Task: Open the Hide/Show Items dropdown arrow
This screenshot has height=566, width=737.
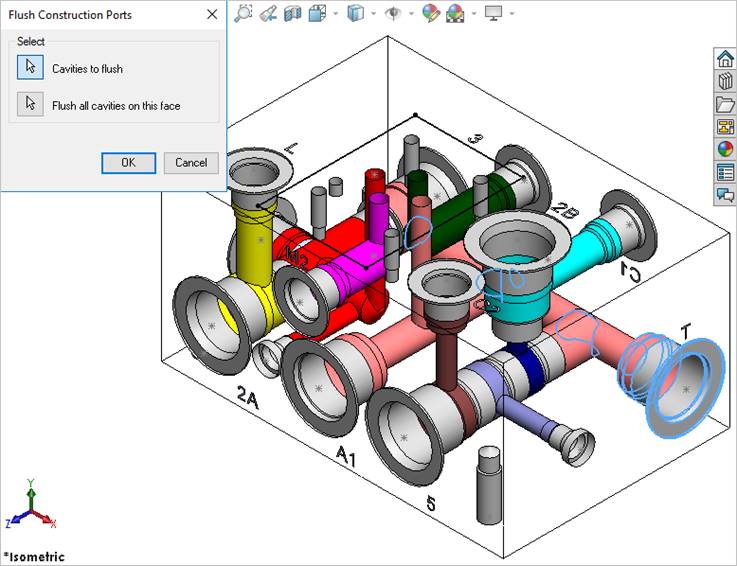Action: pos(411,13)
